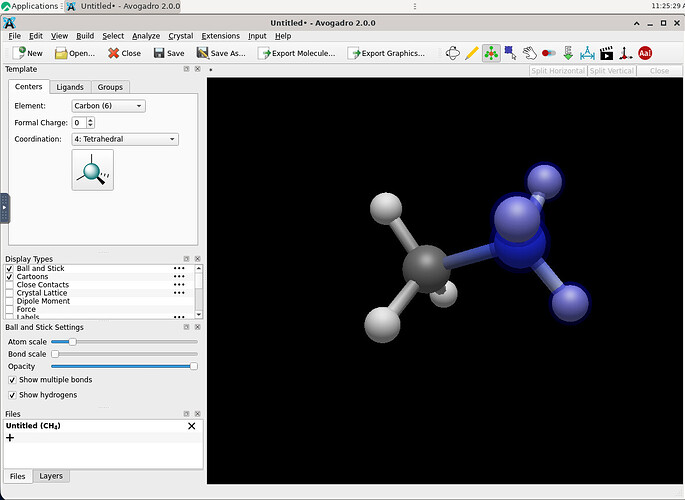
Task: Choose the Manipulate hand tool
Action: [x=529, y=53]
